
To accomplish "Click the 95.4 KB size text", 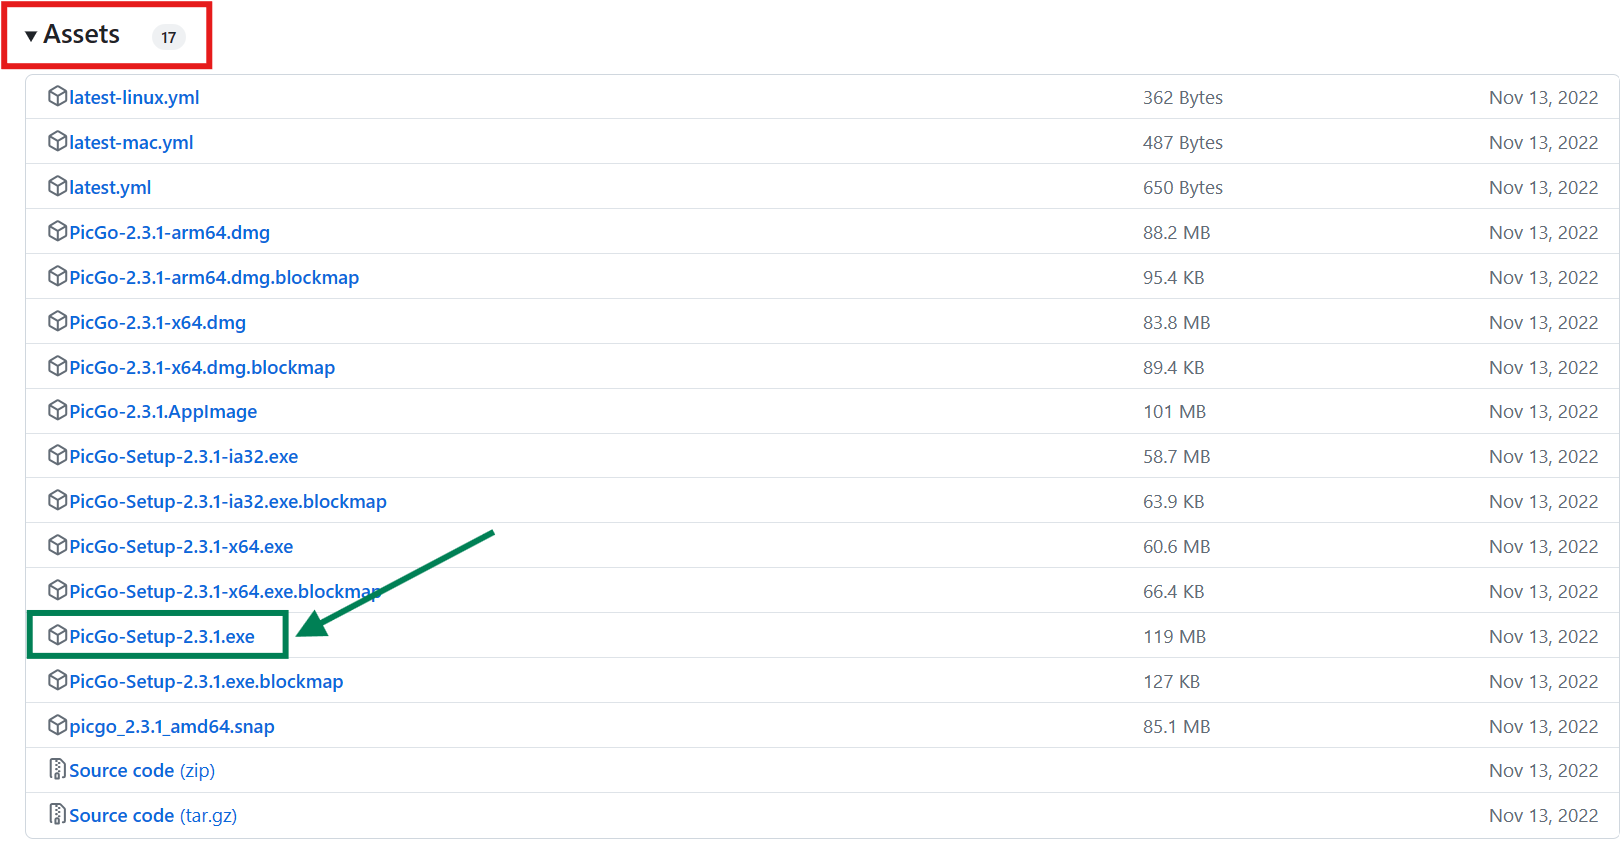I will (x=1174, y=277).
